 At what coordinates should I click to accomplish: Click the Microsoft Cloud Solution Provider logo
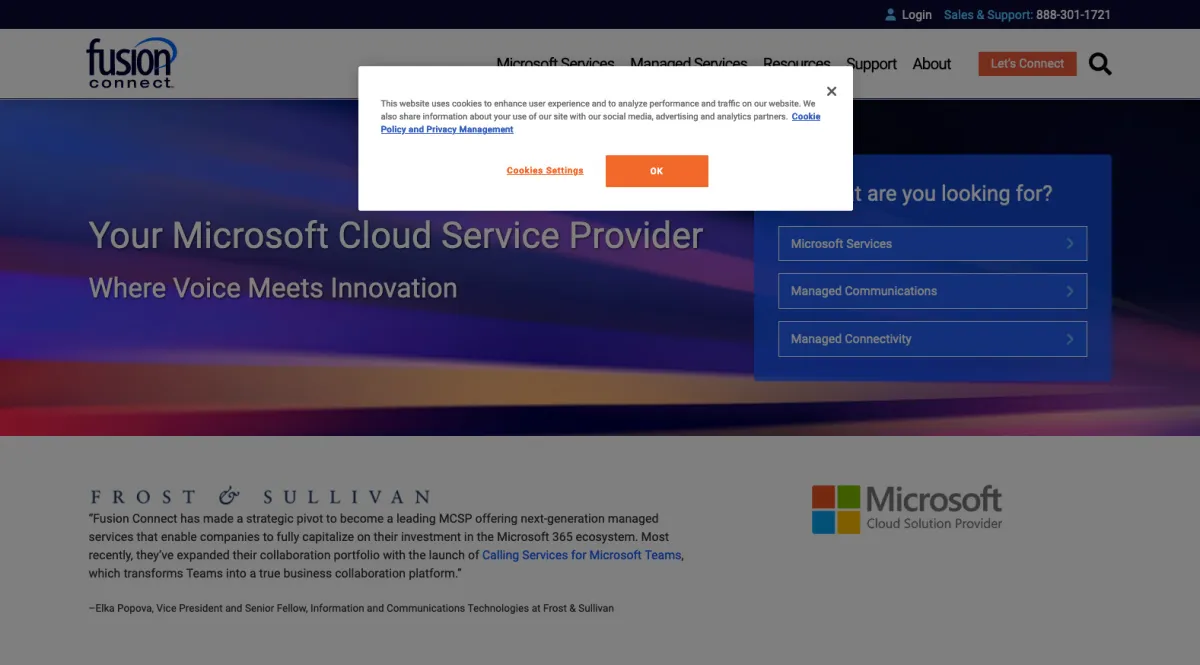point(907,508)
